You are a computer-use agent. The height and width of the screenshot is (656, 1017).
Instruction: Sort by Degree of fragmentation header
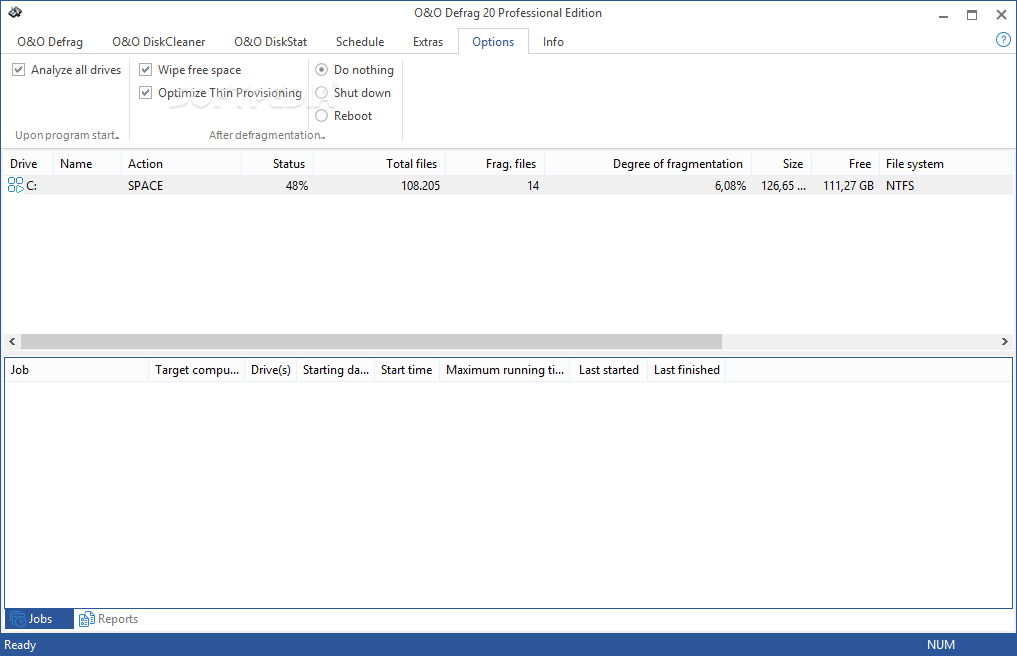(x=648, y=164)
